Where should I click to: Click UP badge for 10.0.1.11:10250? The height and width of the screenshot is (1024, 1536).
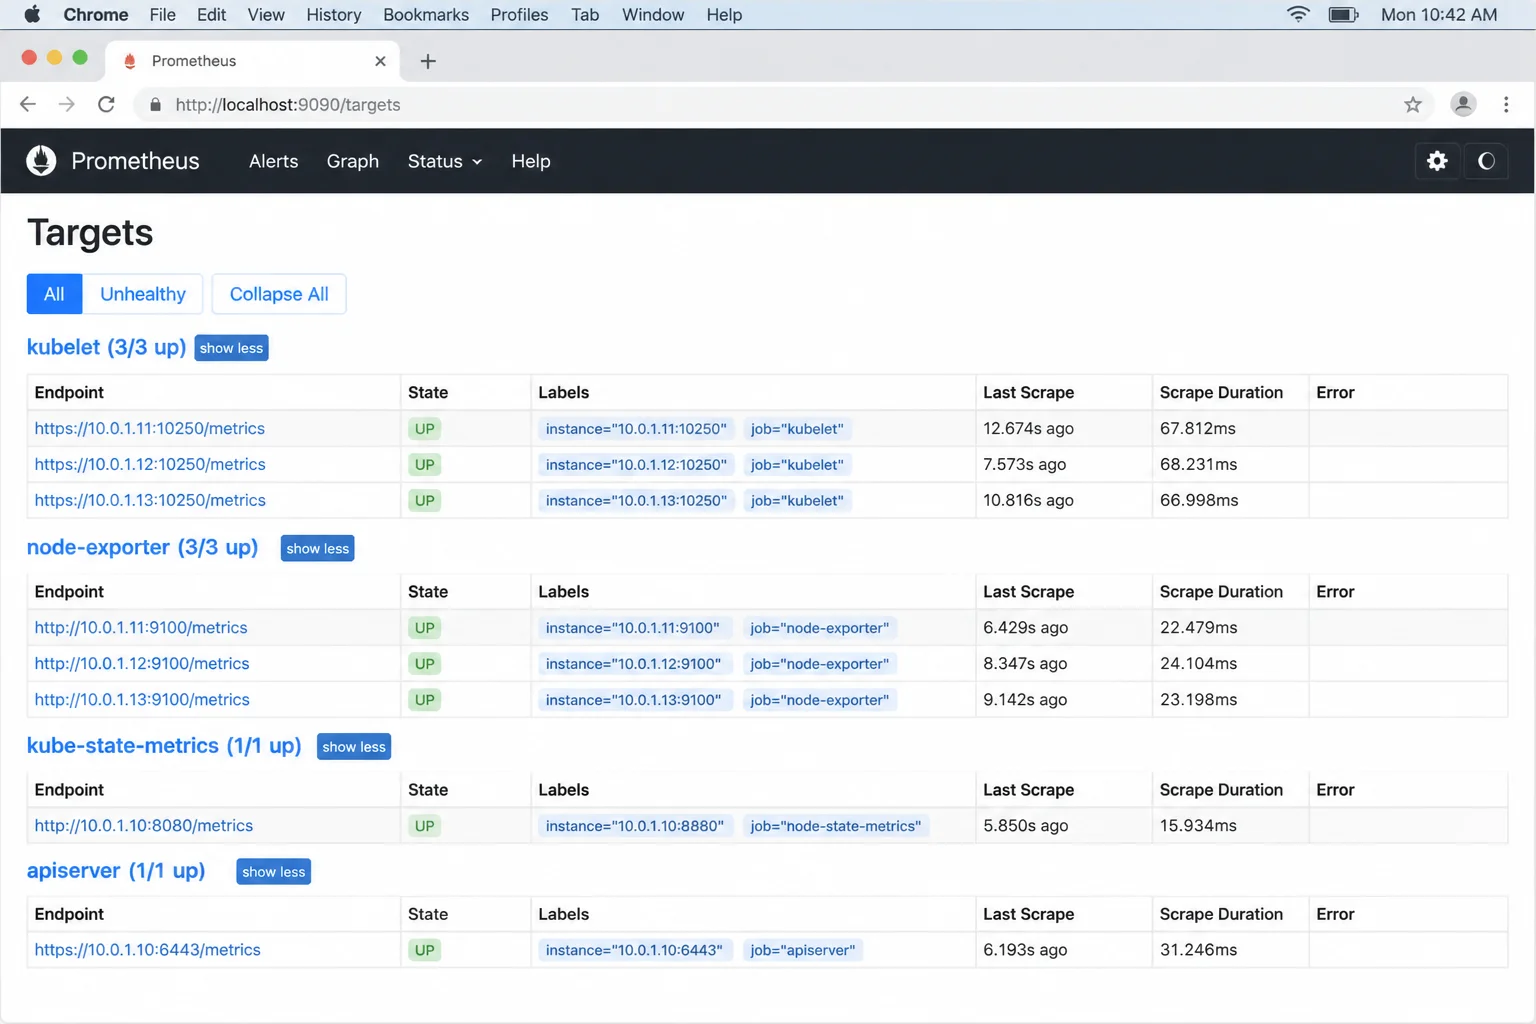click(x=425, y=429)
